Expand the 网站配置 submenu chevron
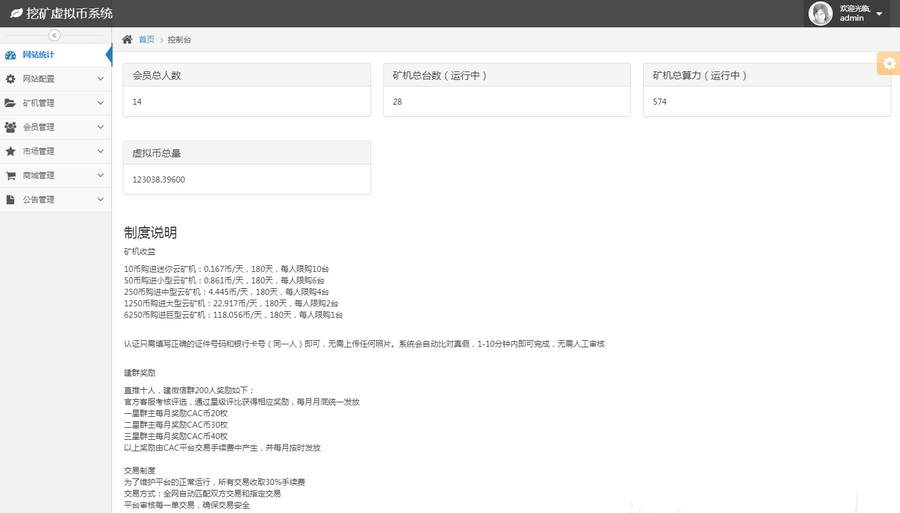 100,79
